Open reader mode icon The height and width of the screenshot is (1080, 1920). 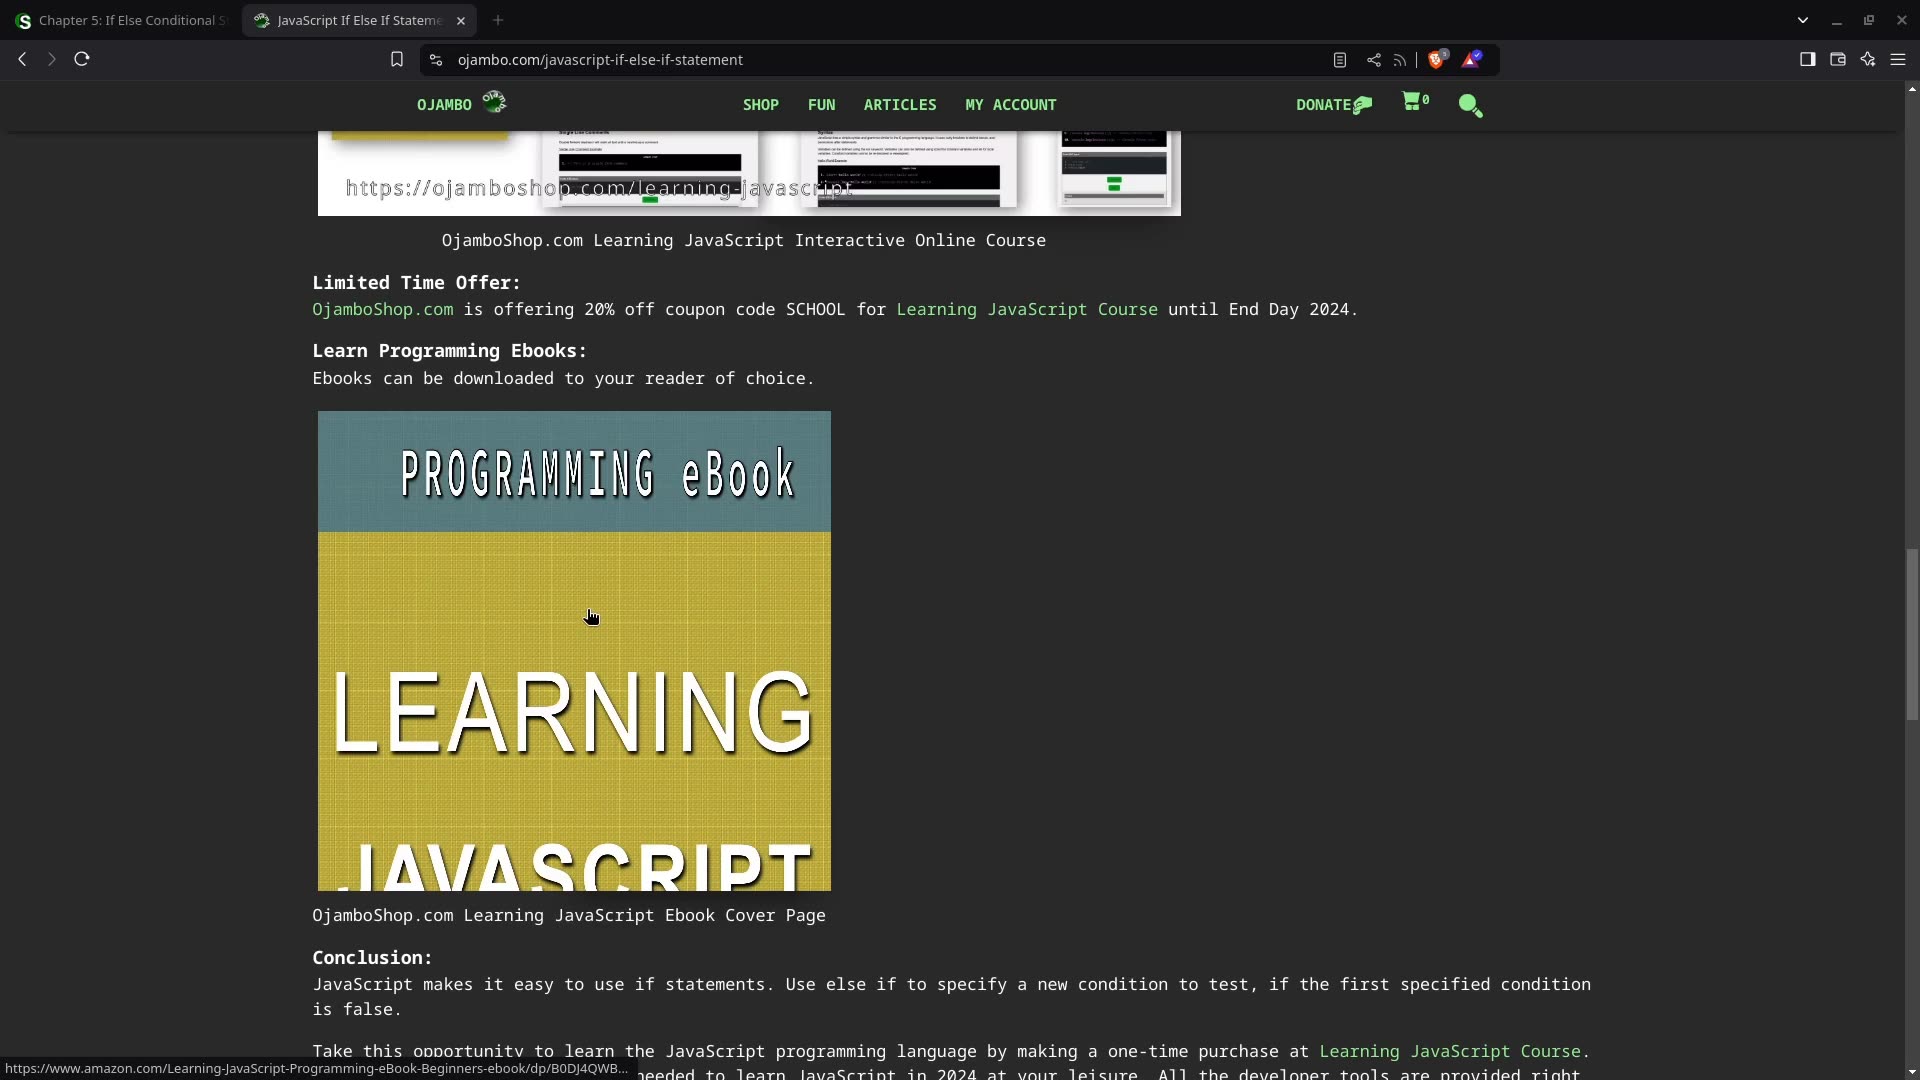coord(1340,60)
